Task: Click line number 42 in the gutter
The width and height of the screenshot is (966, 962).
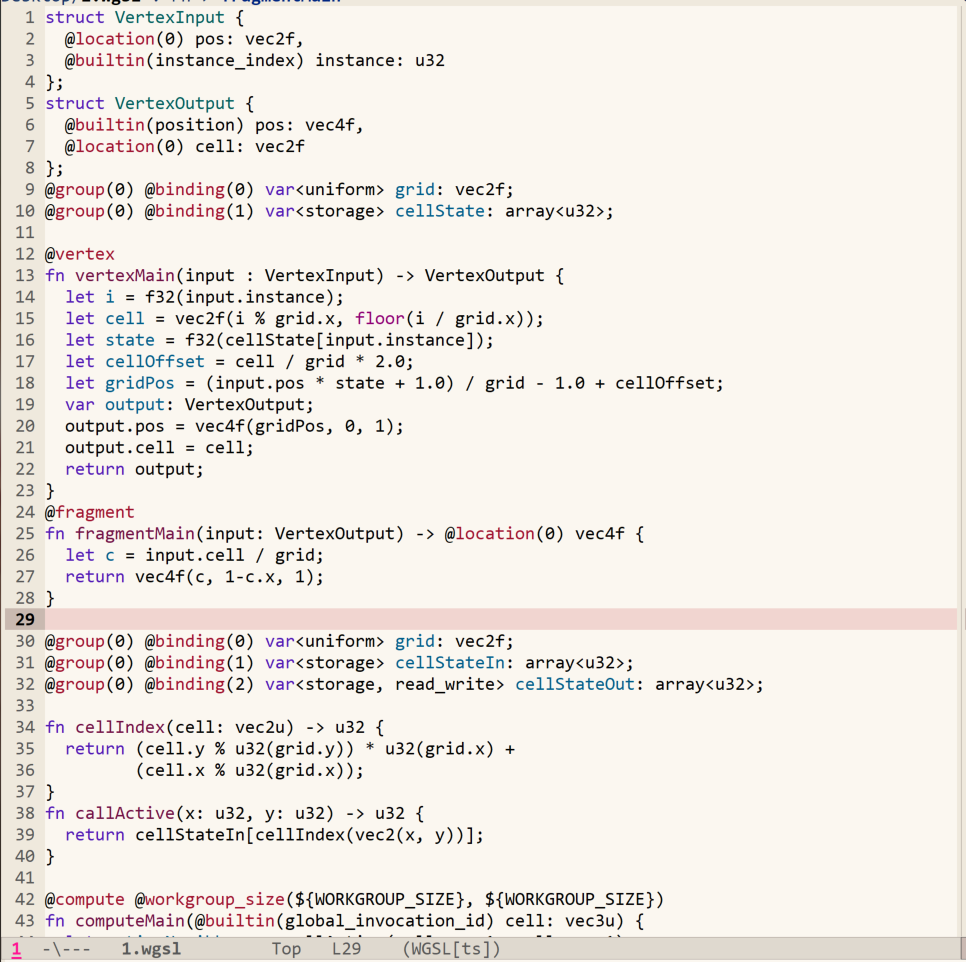Action: click(x=25, y=900)
